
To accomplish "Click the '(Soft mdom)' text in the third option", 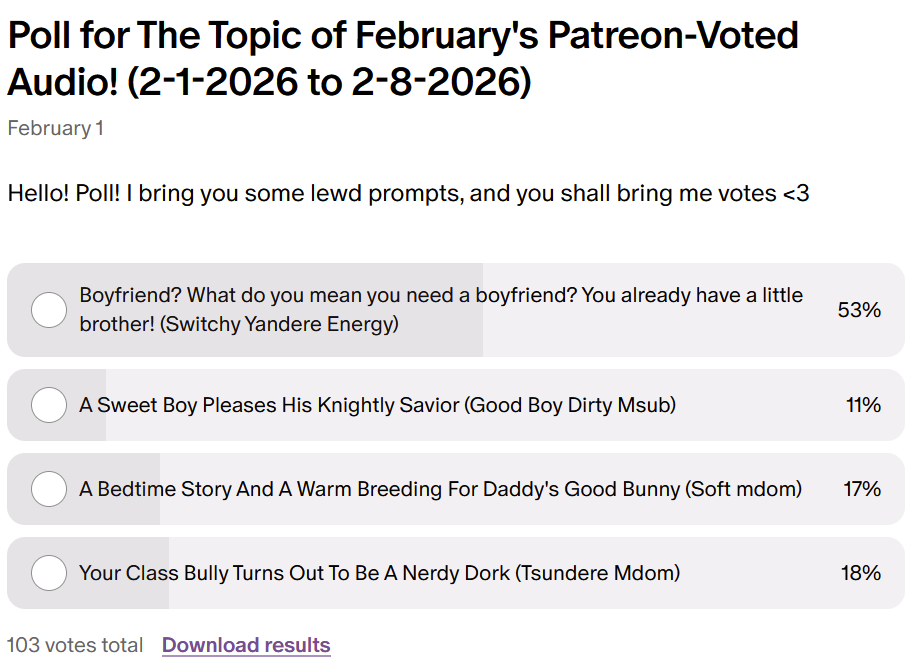I will 743,489.
